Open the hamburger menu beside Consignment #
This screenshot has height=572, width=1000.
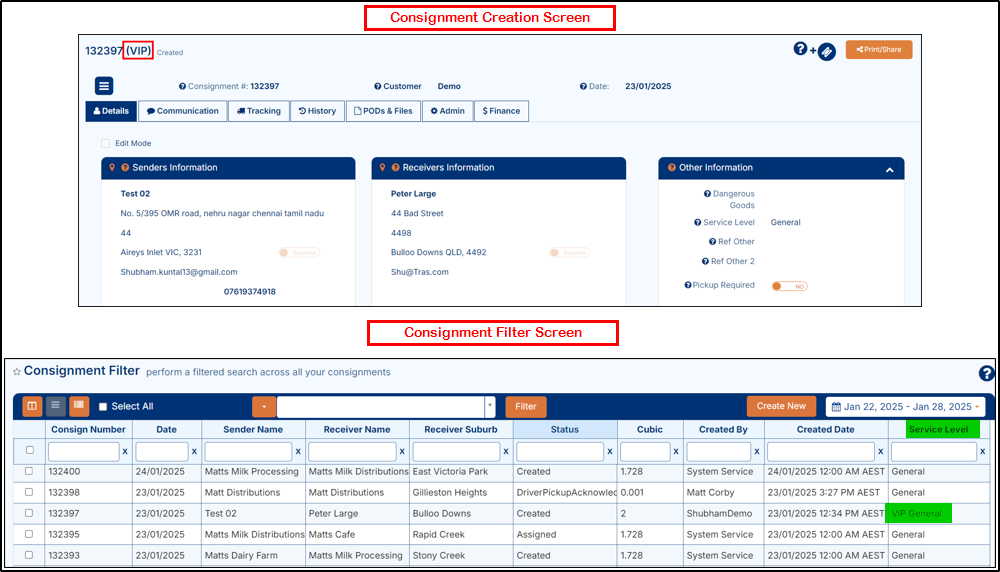click(104, 86)
